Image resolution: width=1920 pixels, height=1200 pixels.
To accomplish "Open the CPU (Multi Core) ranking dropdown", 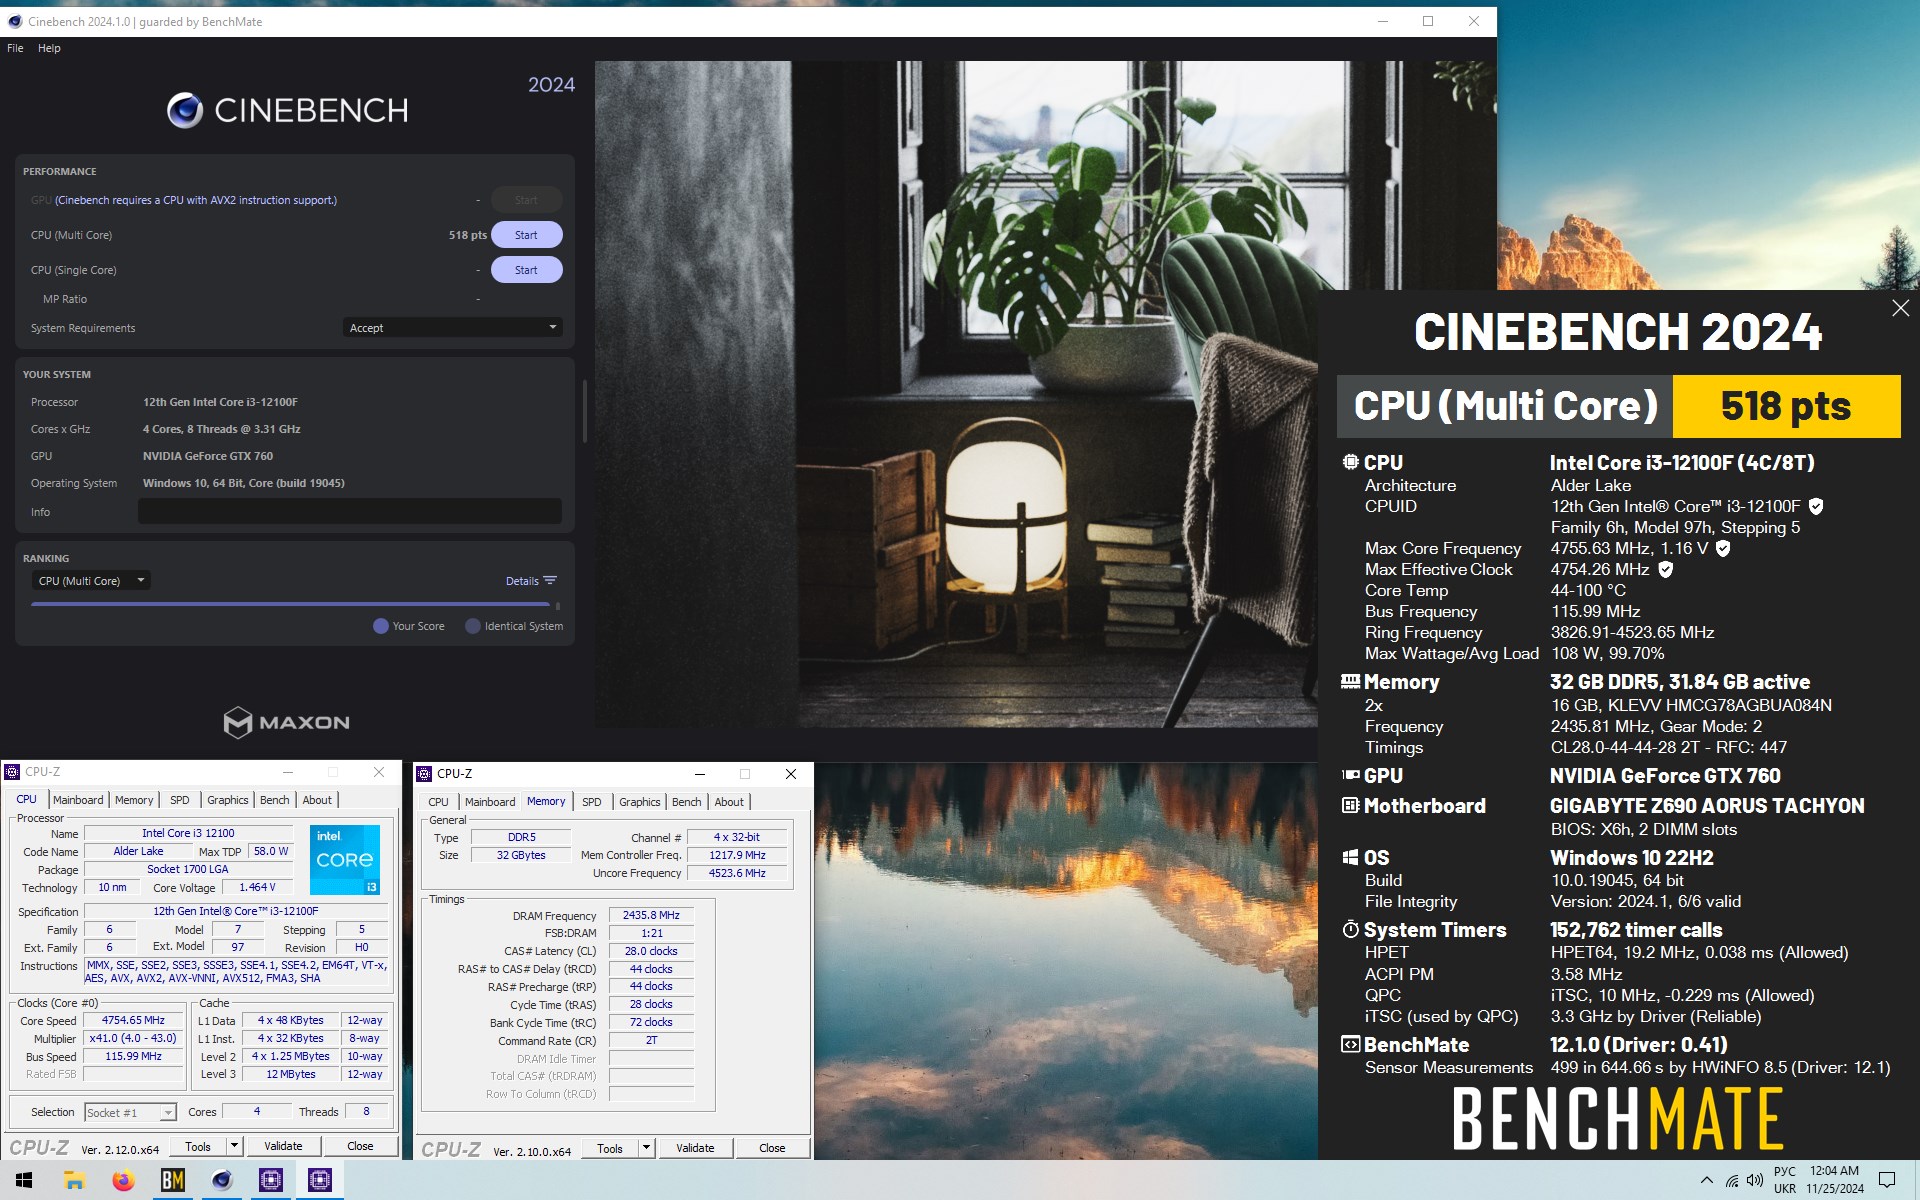I will pyautogui.click(x=91, y=581).
